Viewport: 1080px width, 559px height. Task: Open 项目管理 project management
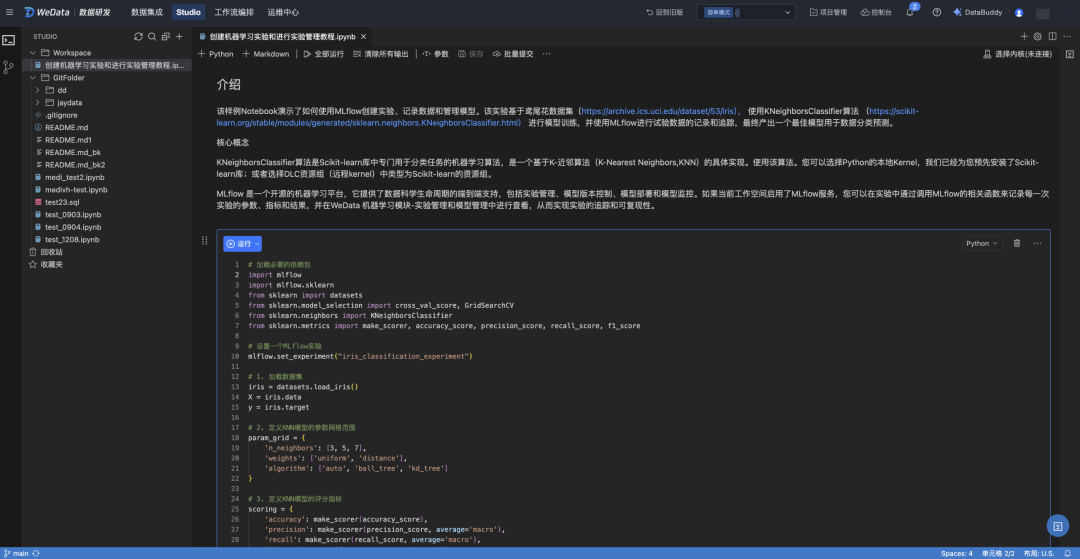click(x=829, y=12)
